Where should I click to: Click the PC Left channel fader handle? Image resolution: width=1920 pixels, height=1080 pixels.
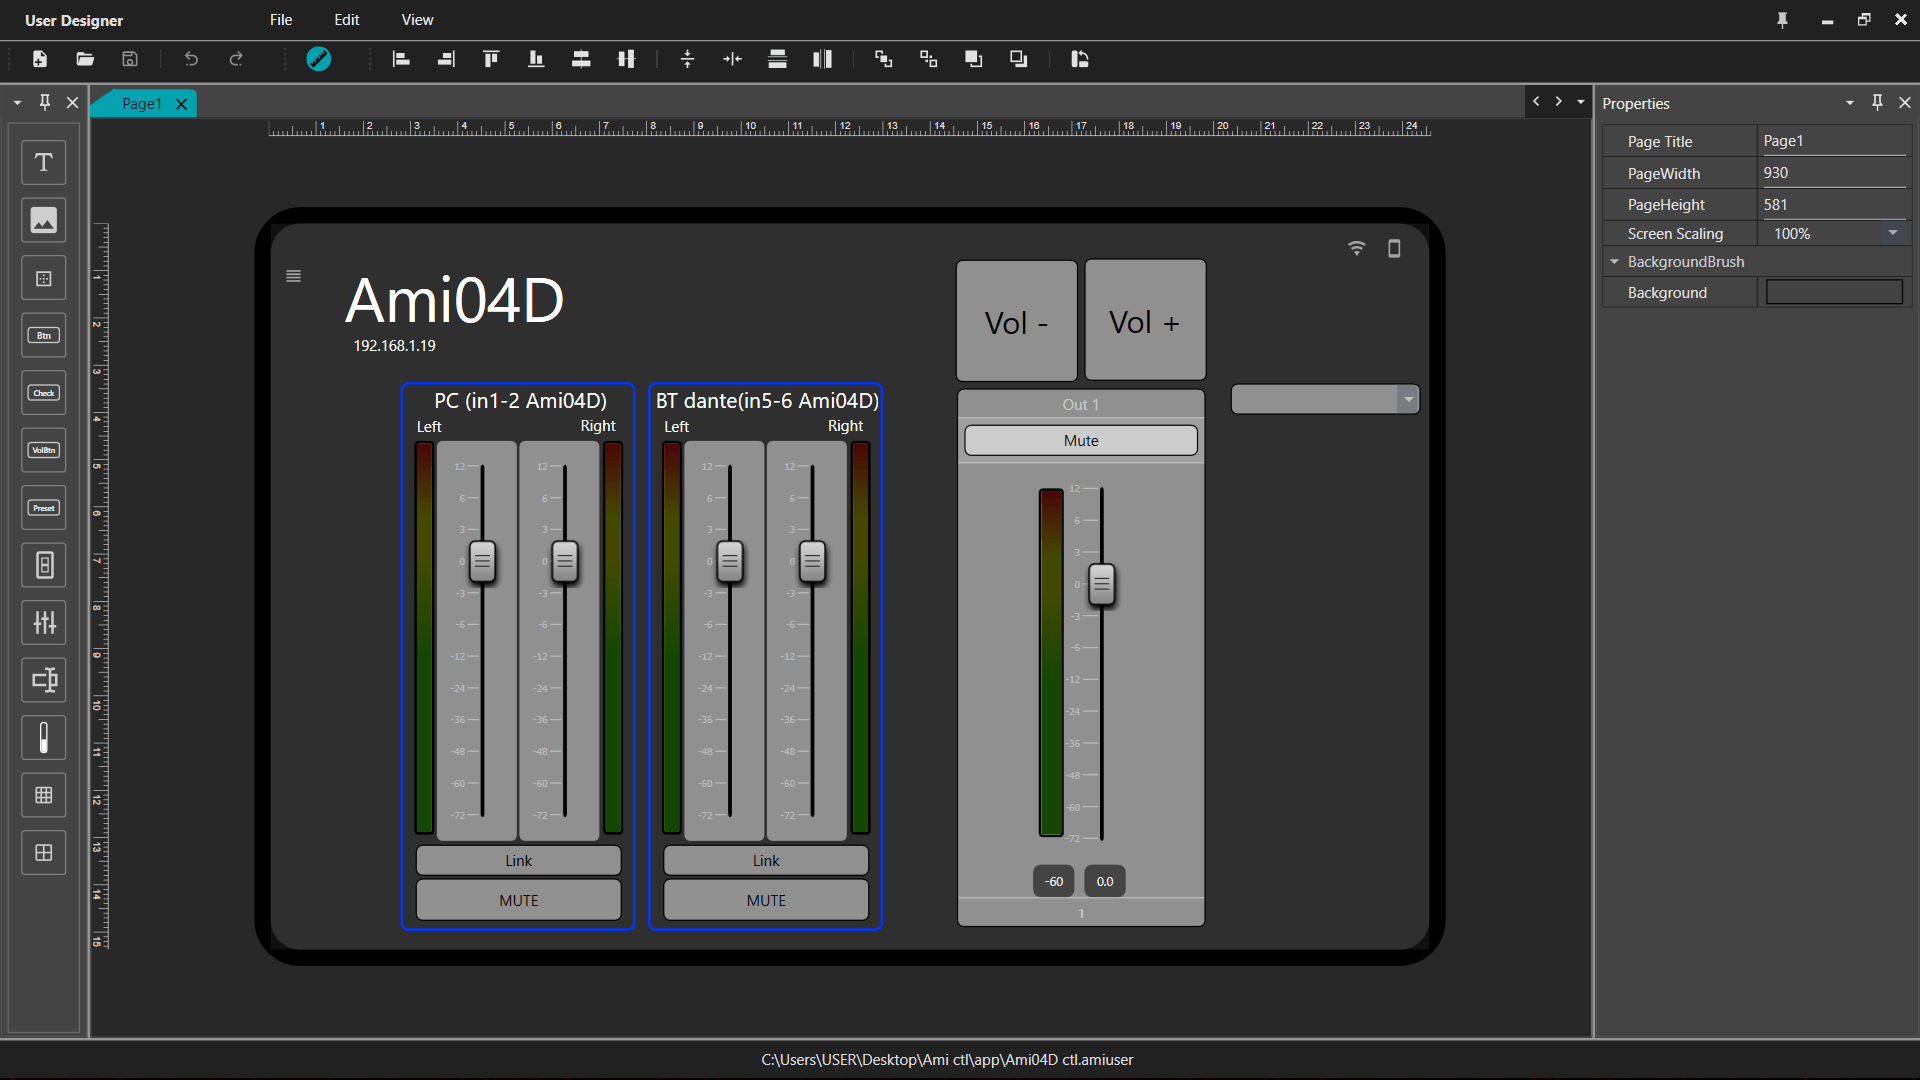(482, 561)
